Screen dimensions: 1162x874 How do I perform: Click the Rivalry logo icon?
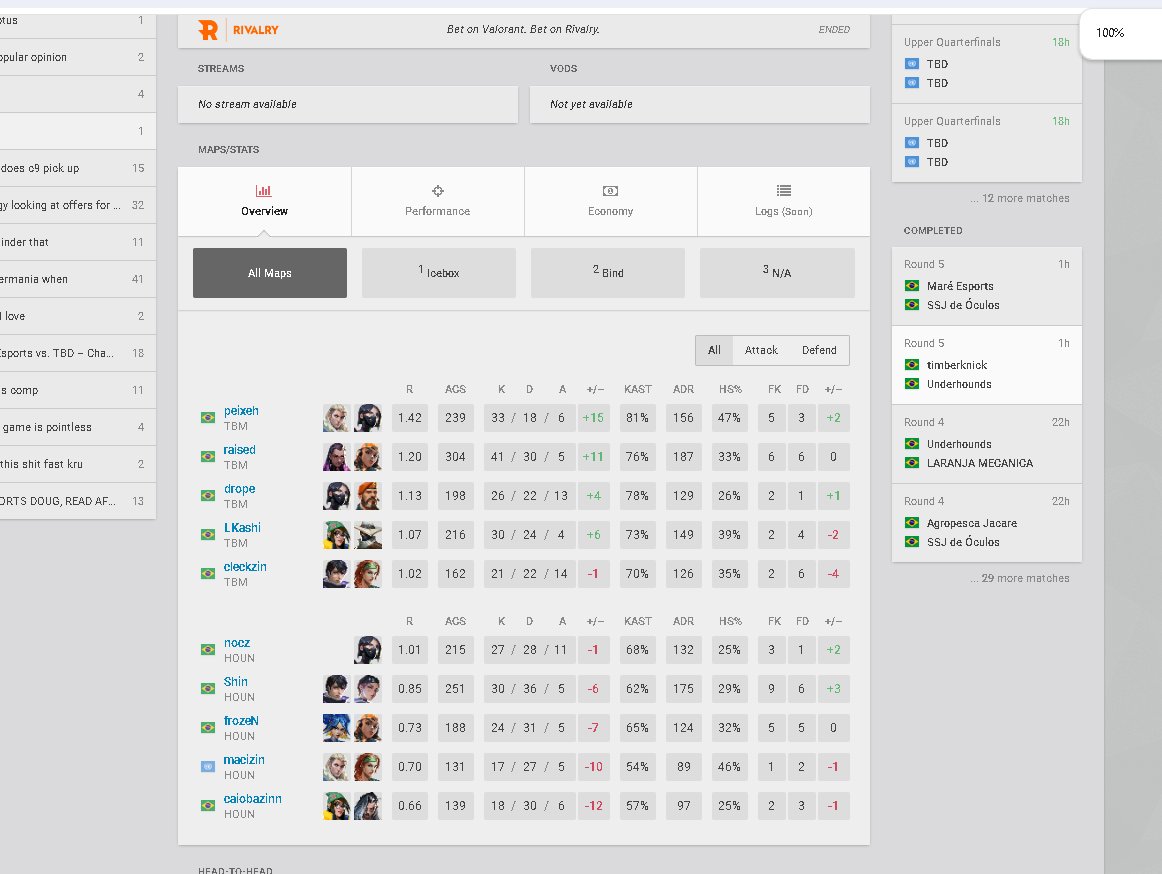pyautogui.click(x=208, y=30)
